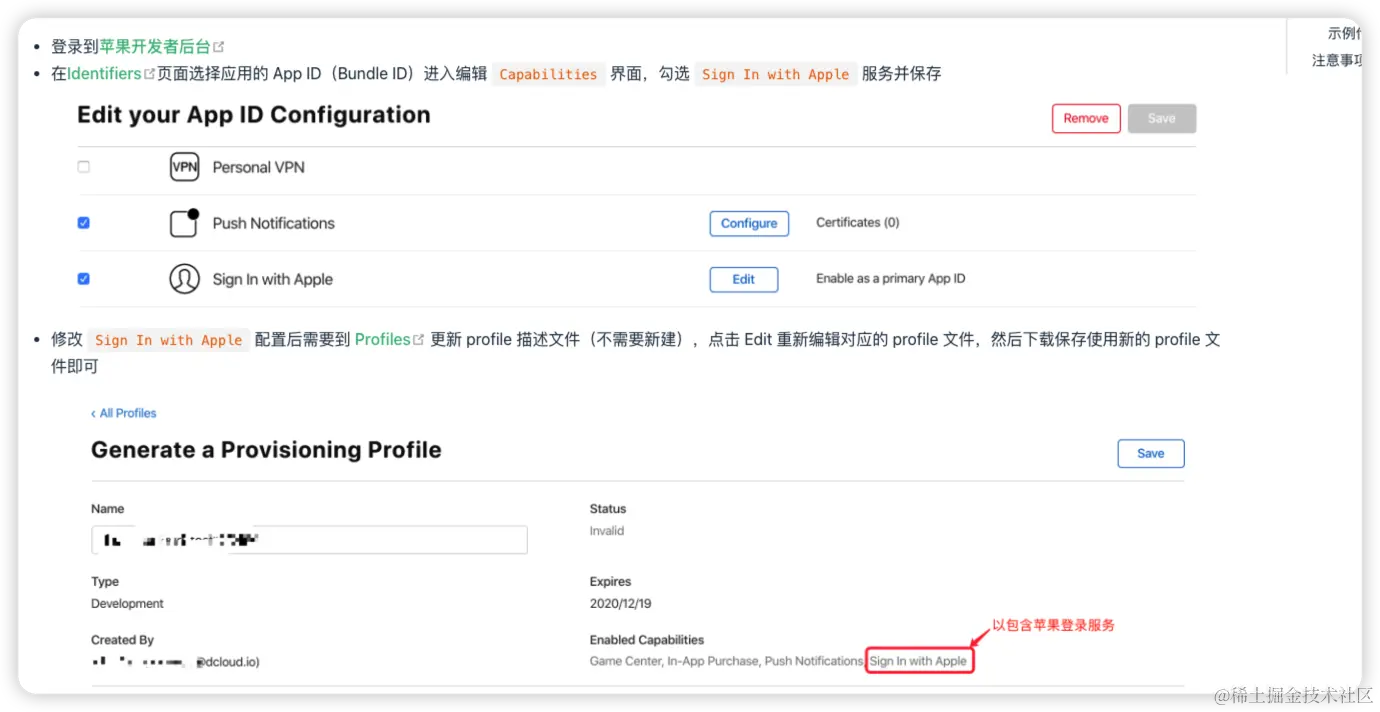Click the external link icon after Profiles

click(419, 340)
